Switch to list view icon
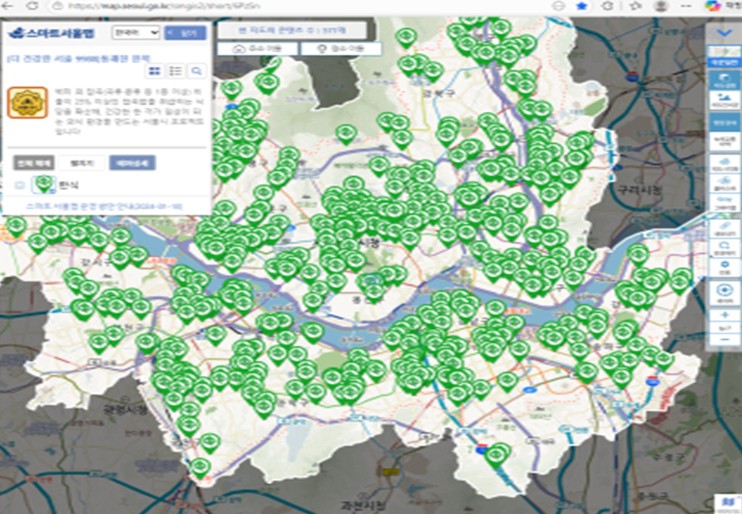The height and width of the screenshot is (514, 742). click(x=175, y=71)
